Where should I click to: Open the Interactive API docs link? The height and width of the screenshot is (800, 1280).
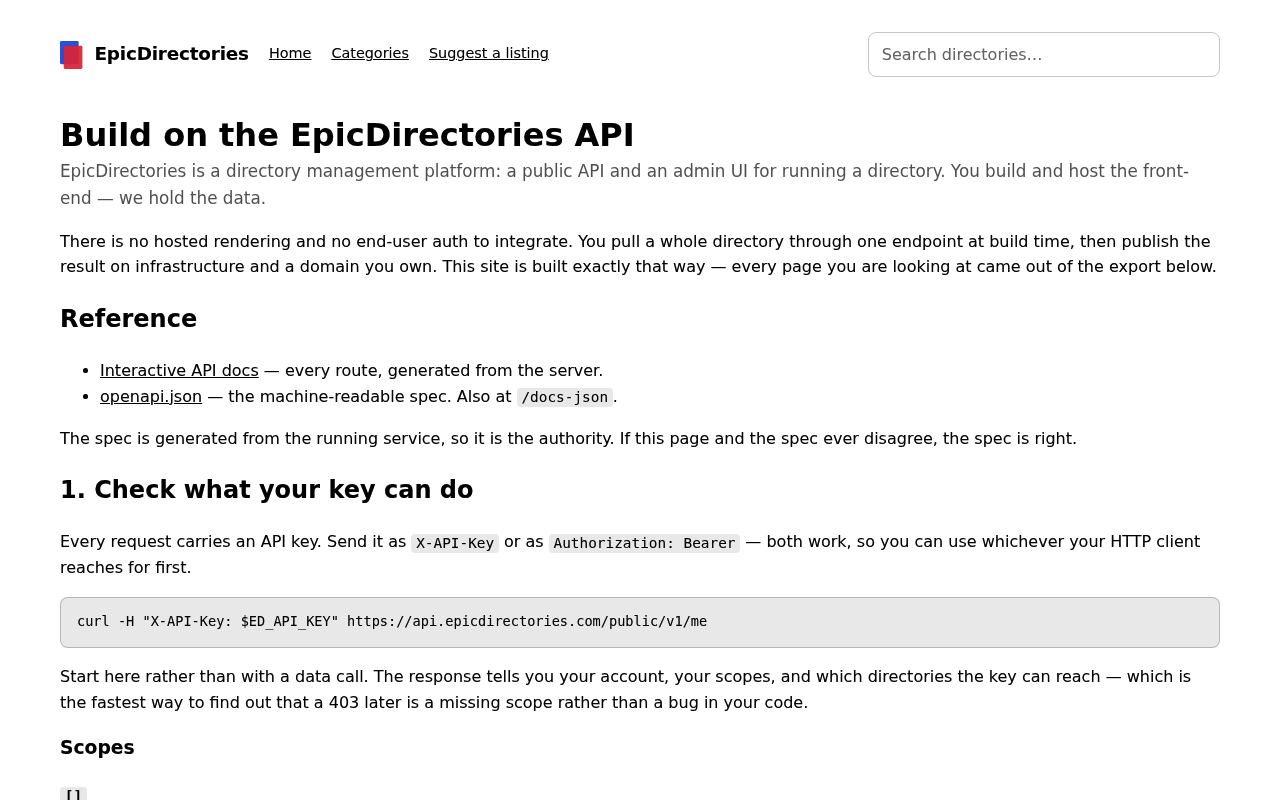pos(179,370)
